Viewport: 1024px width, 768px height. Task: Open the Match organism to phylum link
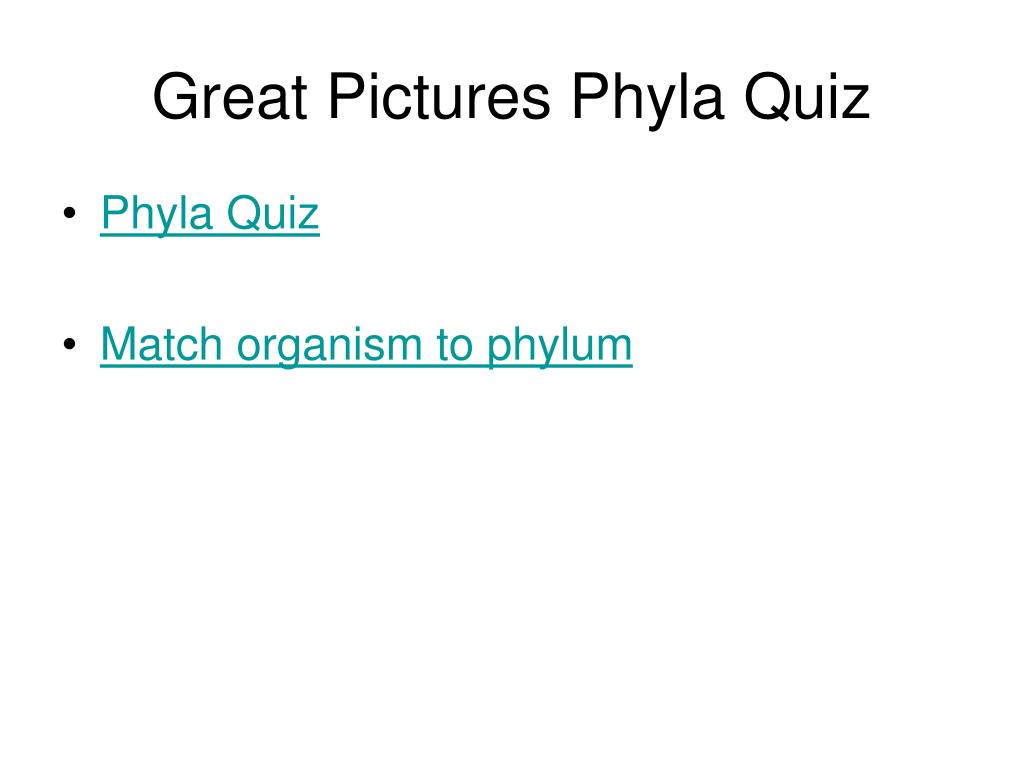(366, 345)
